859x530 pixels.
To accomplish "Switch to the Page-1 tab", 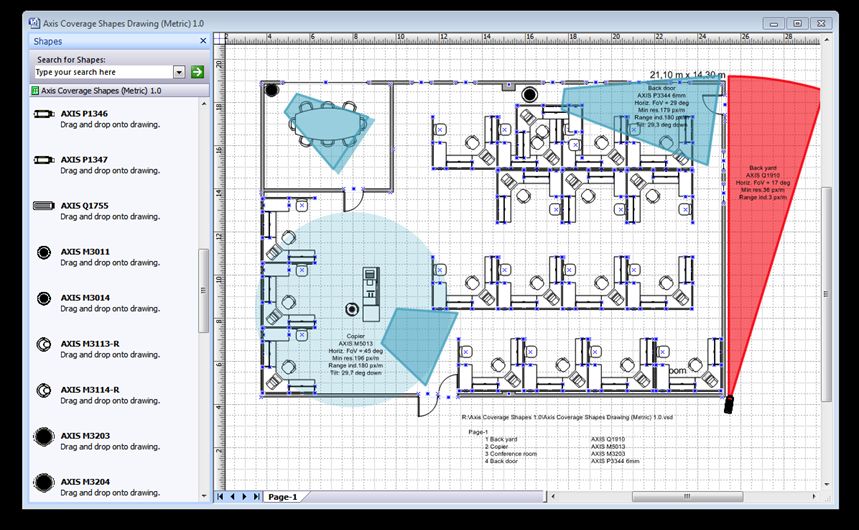I will (x=282, y=497).
